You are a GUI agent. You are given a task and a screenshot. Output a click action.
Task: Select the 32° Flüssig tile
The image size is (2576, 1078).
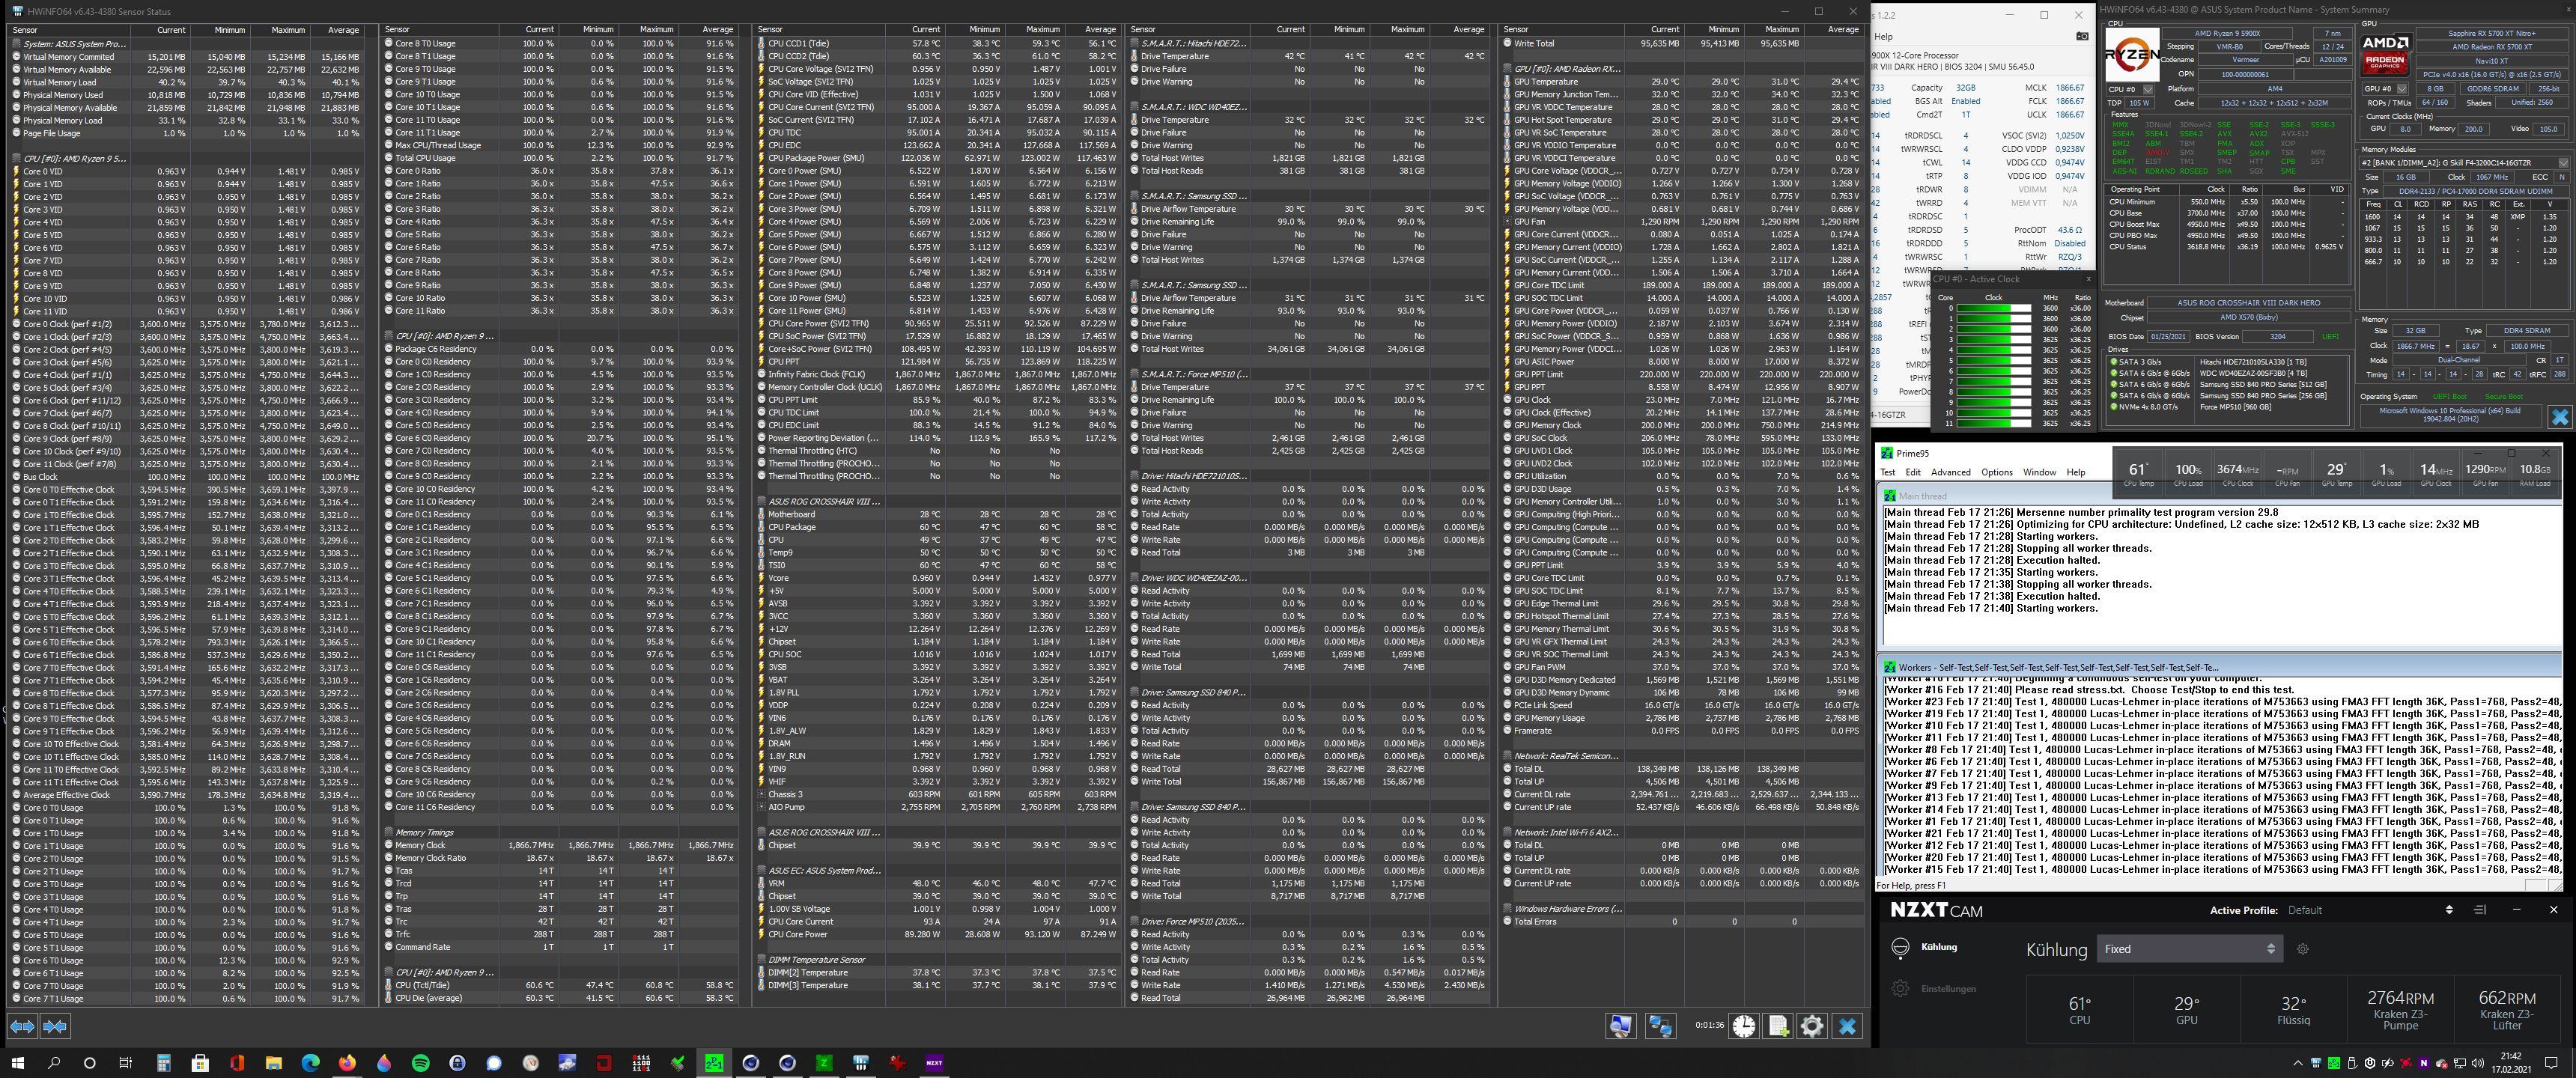point(2293,1010)
